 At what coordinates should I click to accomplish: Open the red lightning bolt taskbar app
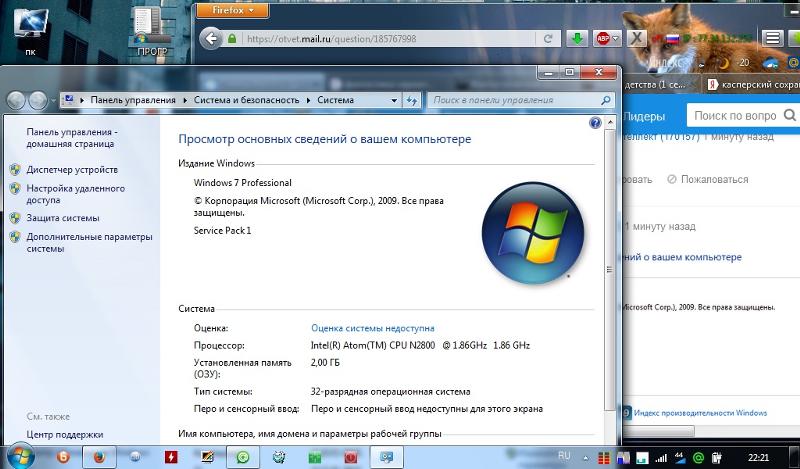[x=170, y=457]
